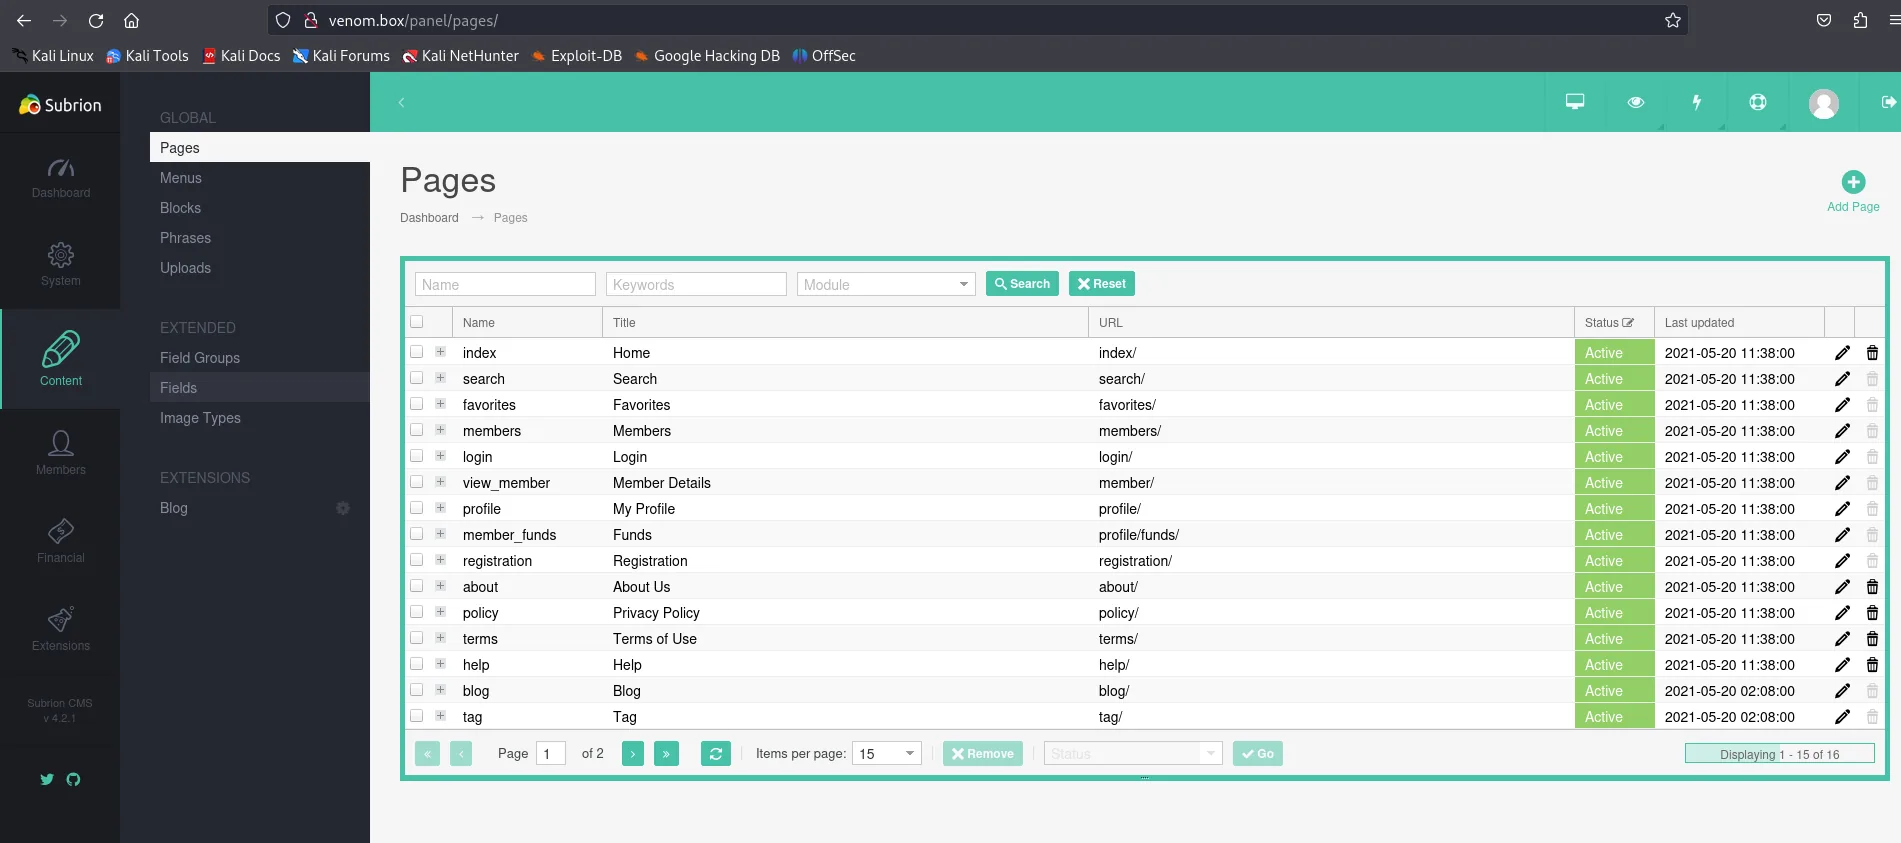This screenshot has height=843, width=1901.
Task: Tick the checkbox for the tag row
Action: pos(417,716)
